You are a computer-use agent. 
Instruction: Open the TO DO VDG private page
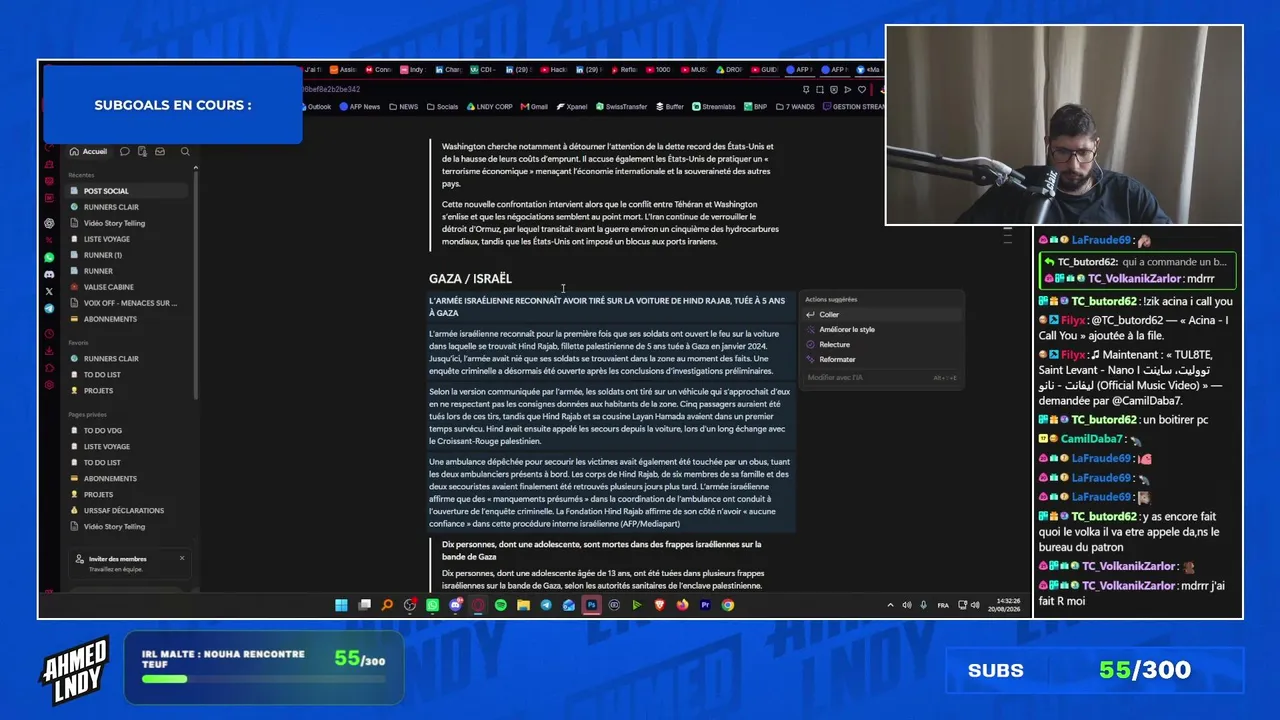128,431
